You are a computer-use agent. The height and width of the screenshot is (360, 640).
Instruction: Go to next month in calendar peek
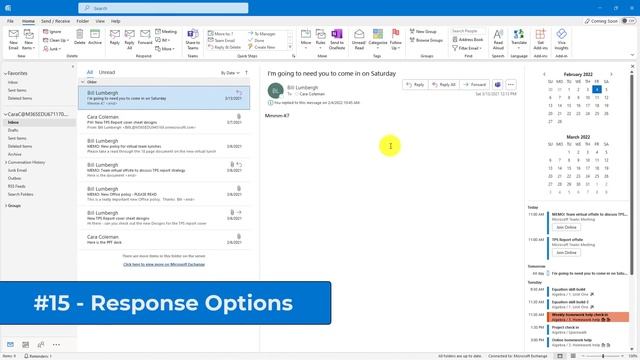click(611, 74)
